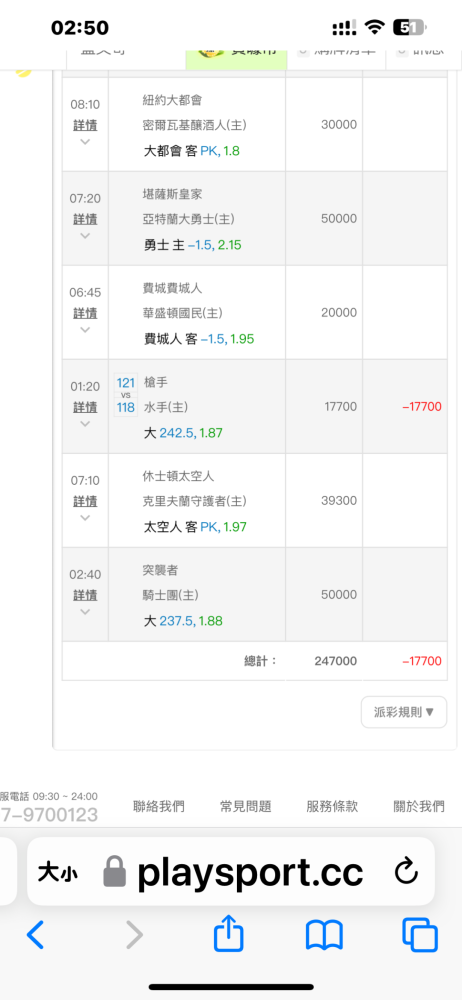Tap Safari forward arrow
462x1000 pixels.
pyautogui.click(x=134, y=936)
